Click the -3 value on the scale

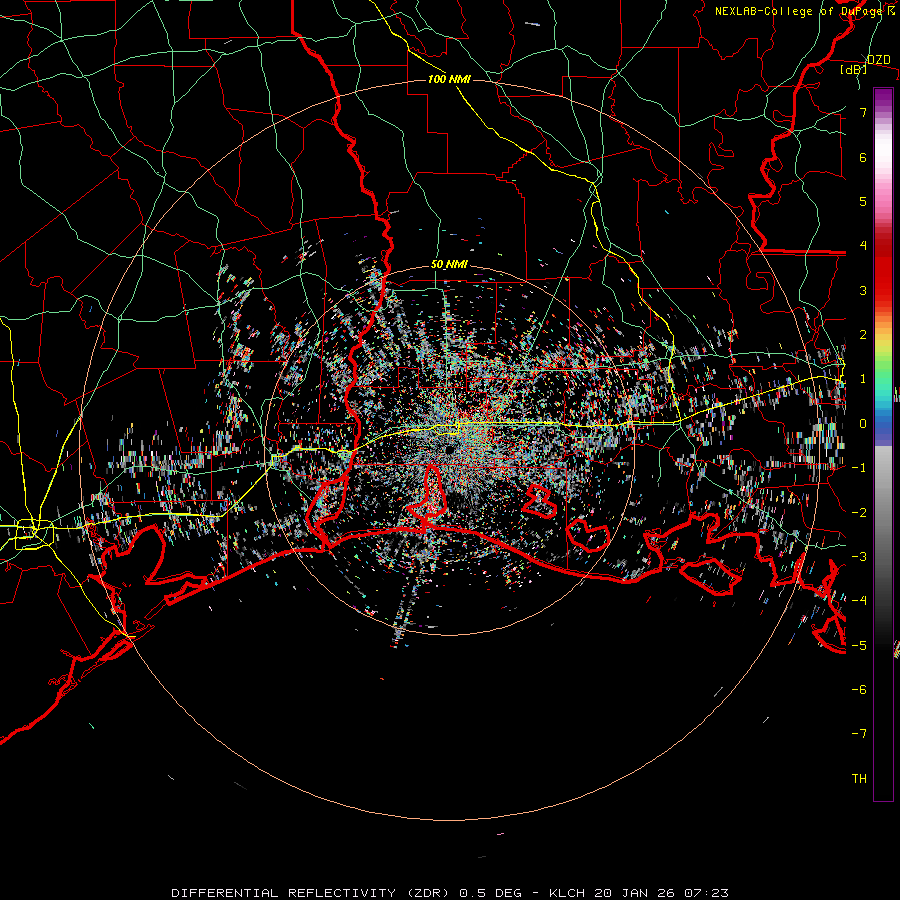pos(859,557)
